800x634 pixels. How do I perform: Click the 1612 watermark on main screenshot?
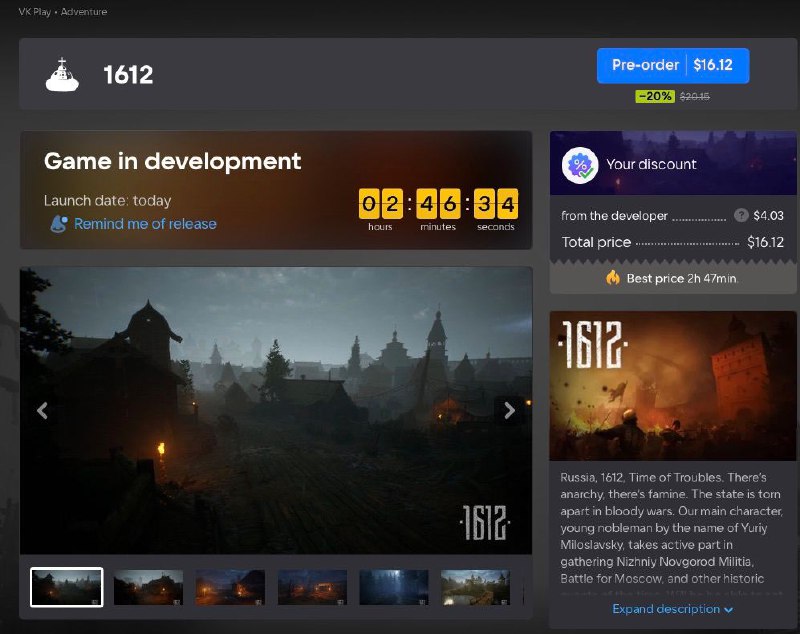click(485, 521)
